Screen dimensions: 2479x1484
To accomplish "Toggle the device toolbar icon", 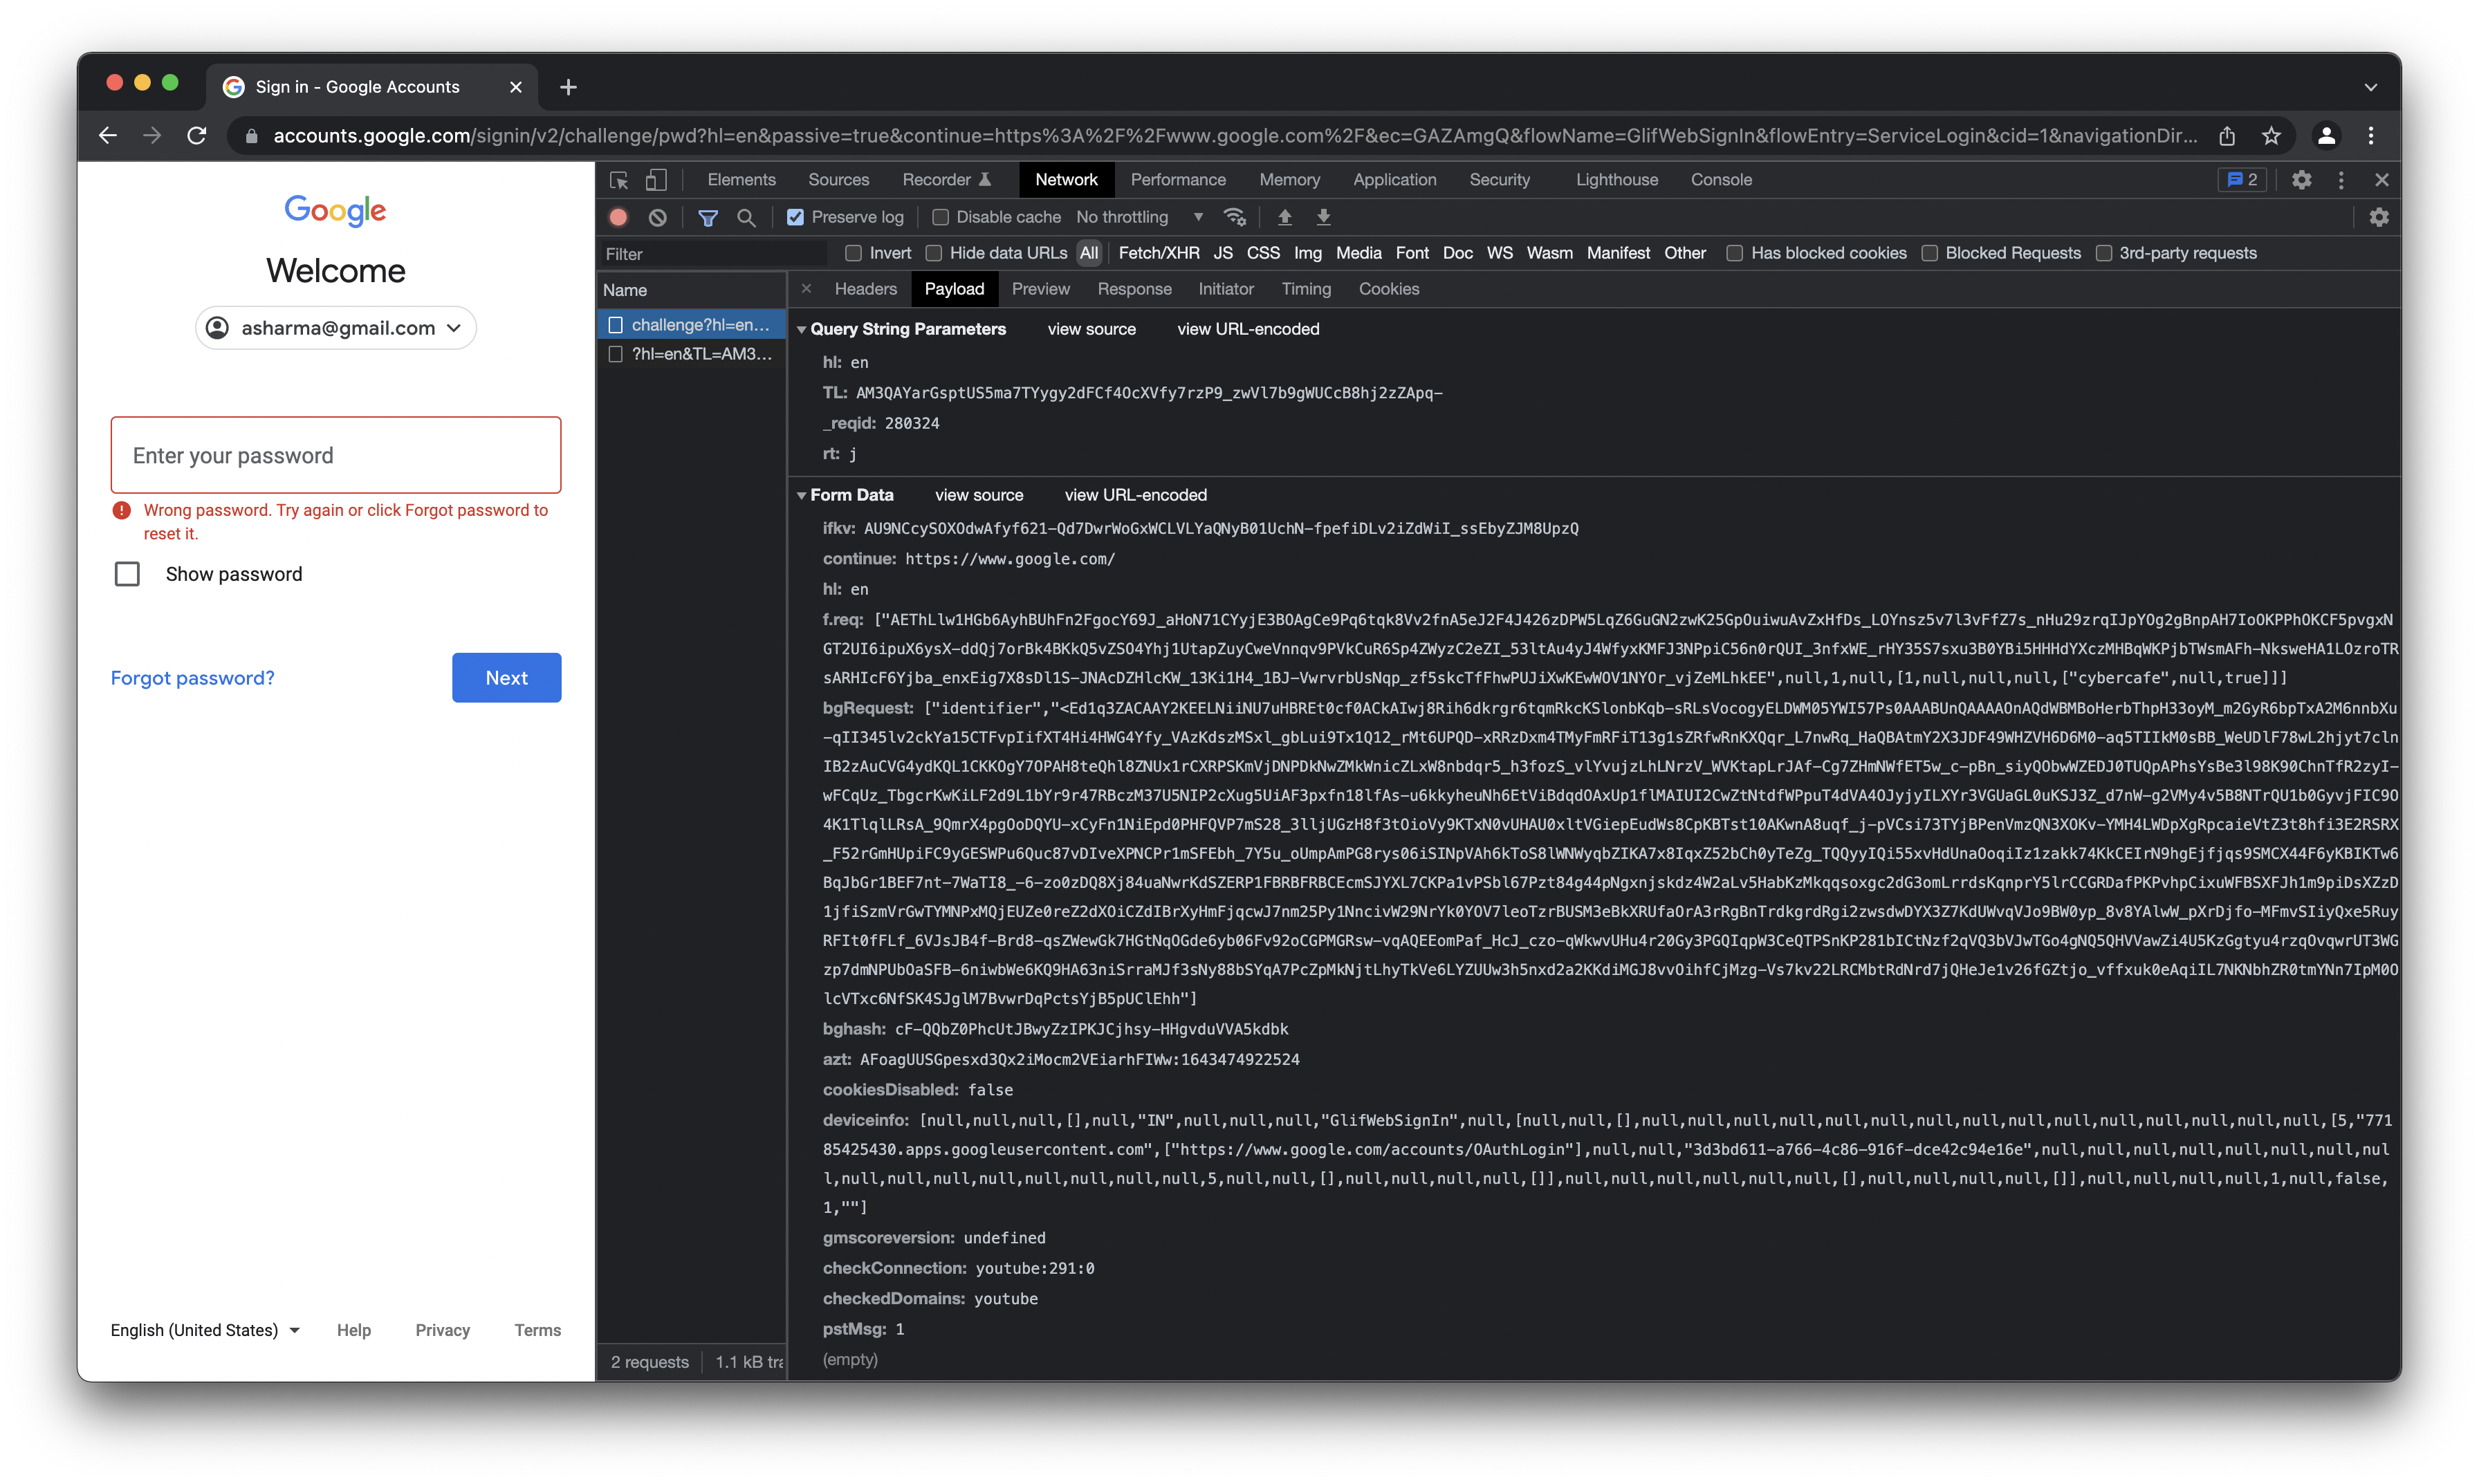I will tap(656, 180).
